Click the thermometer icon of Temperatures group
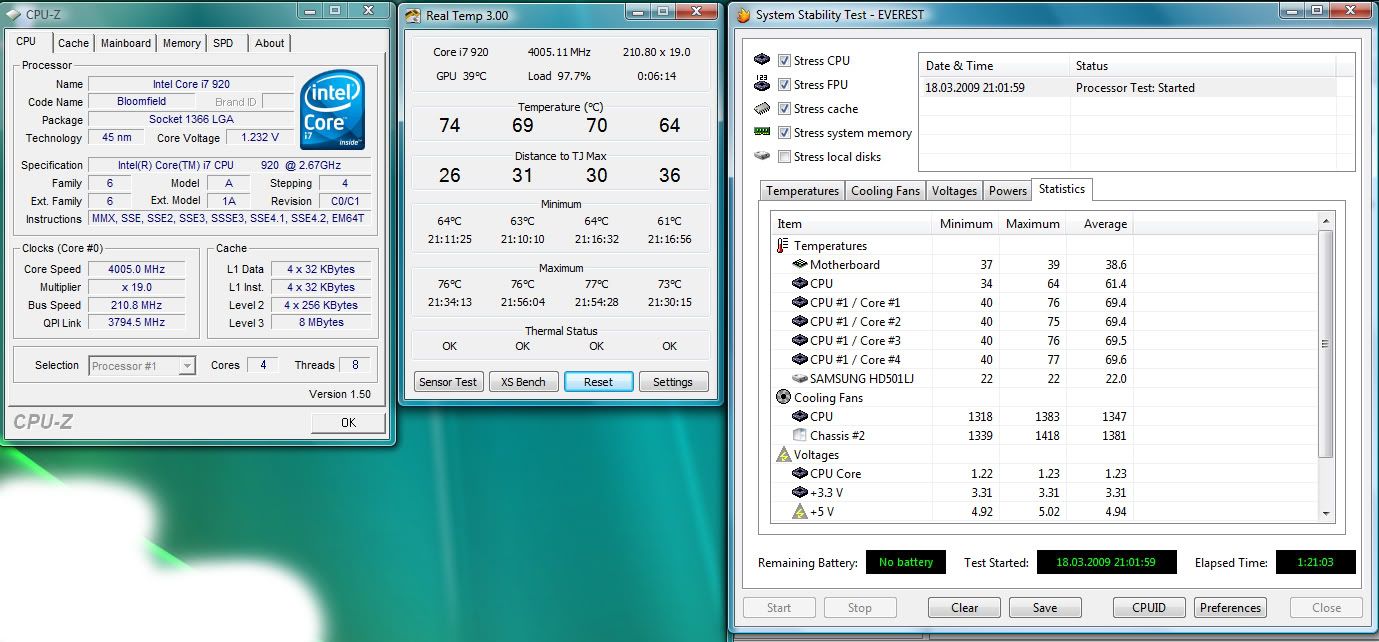1379x642 pixels. 783,245
